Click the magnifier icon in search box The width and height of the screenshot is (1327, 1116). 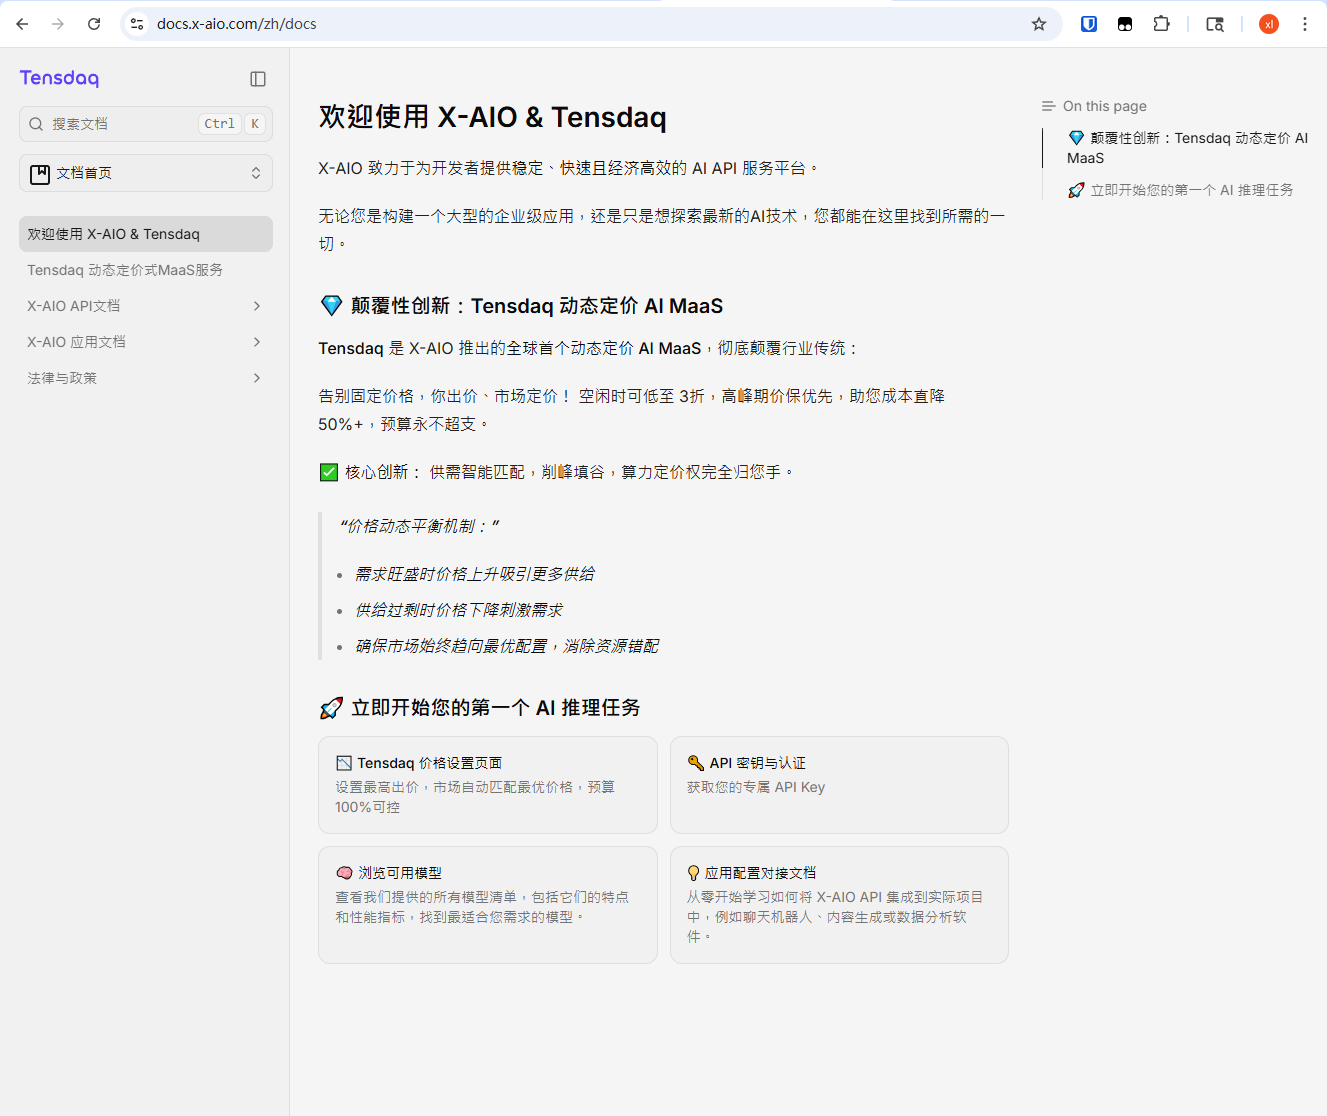click(36, 124)
